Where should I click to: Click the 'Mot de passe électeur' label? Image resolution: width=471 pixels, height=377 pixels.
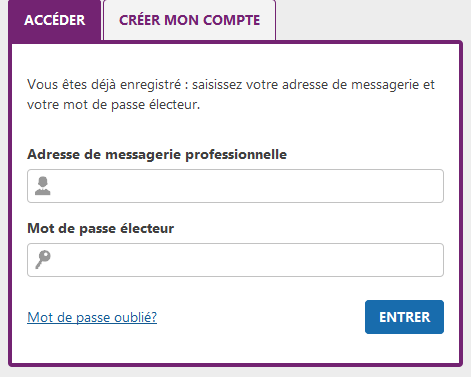pyautogui.click(x=100, y=229)
